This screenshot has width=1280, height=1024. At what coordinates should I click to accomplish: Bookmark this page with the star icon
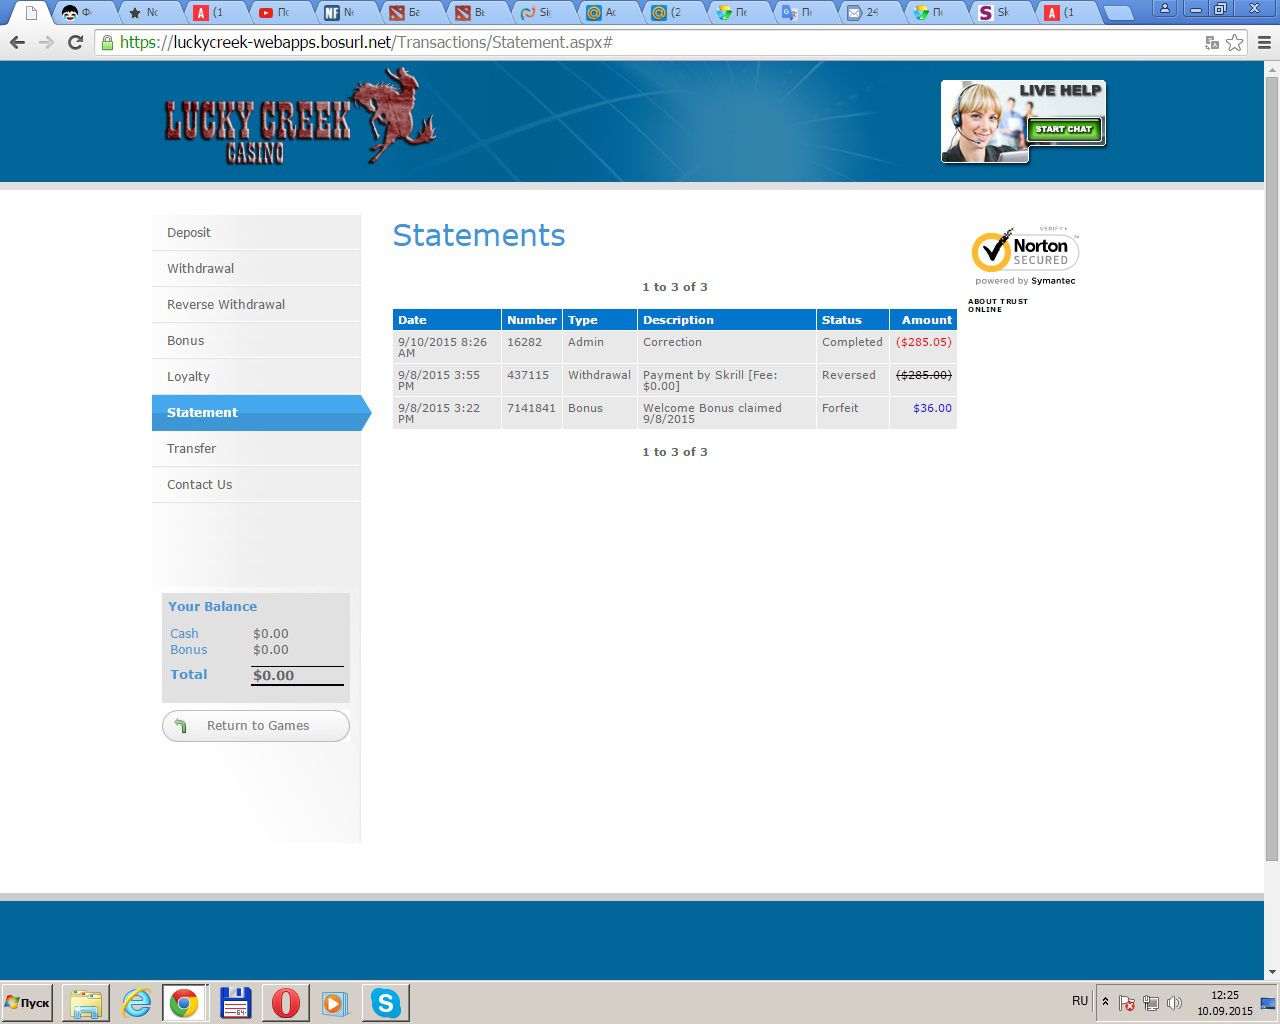(1235, 43)
